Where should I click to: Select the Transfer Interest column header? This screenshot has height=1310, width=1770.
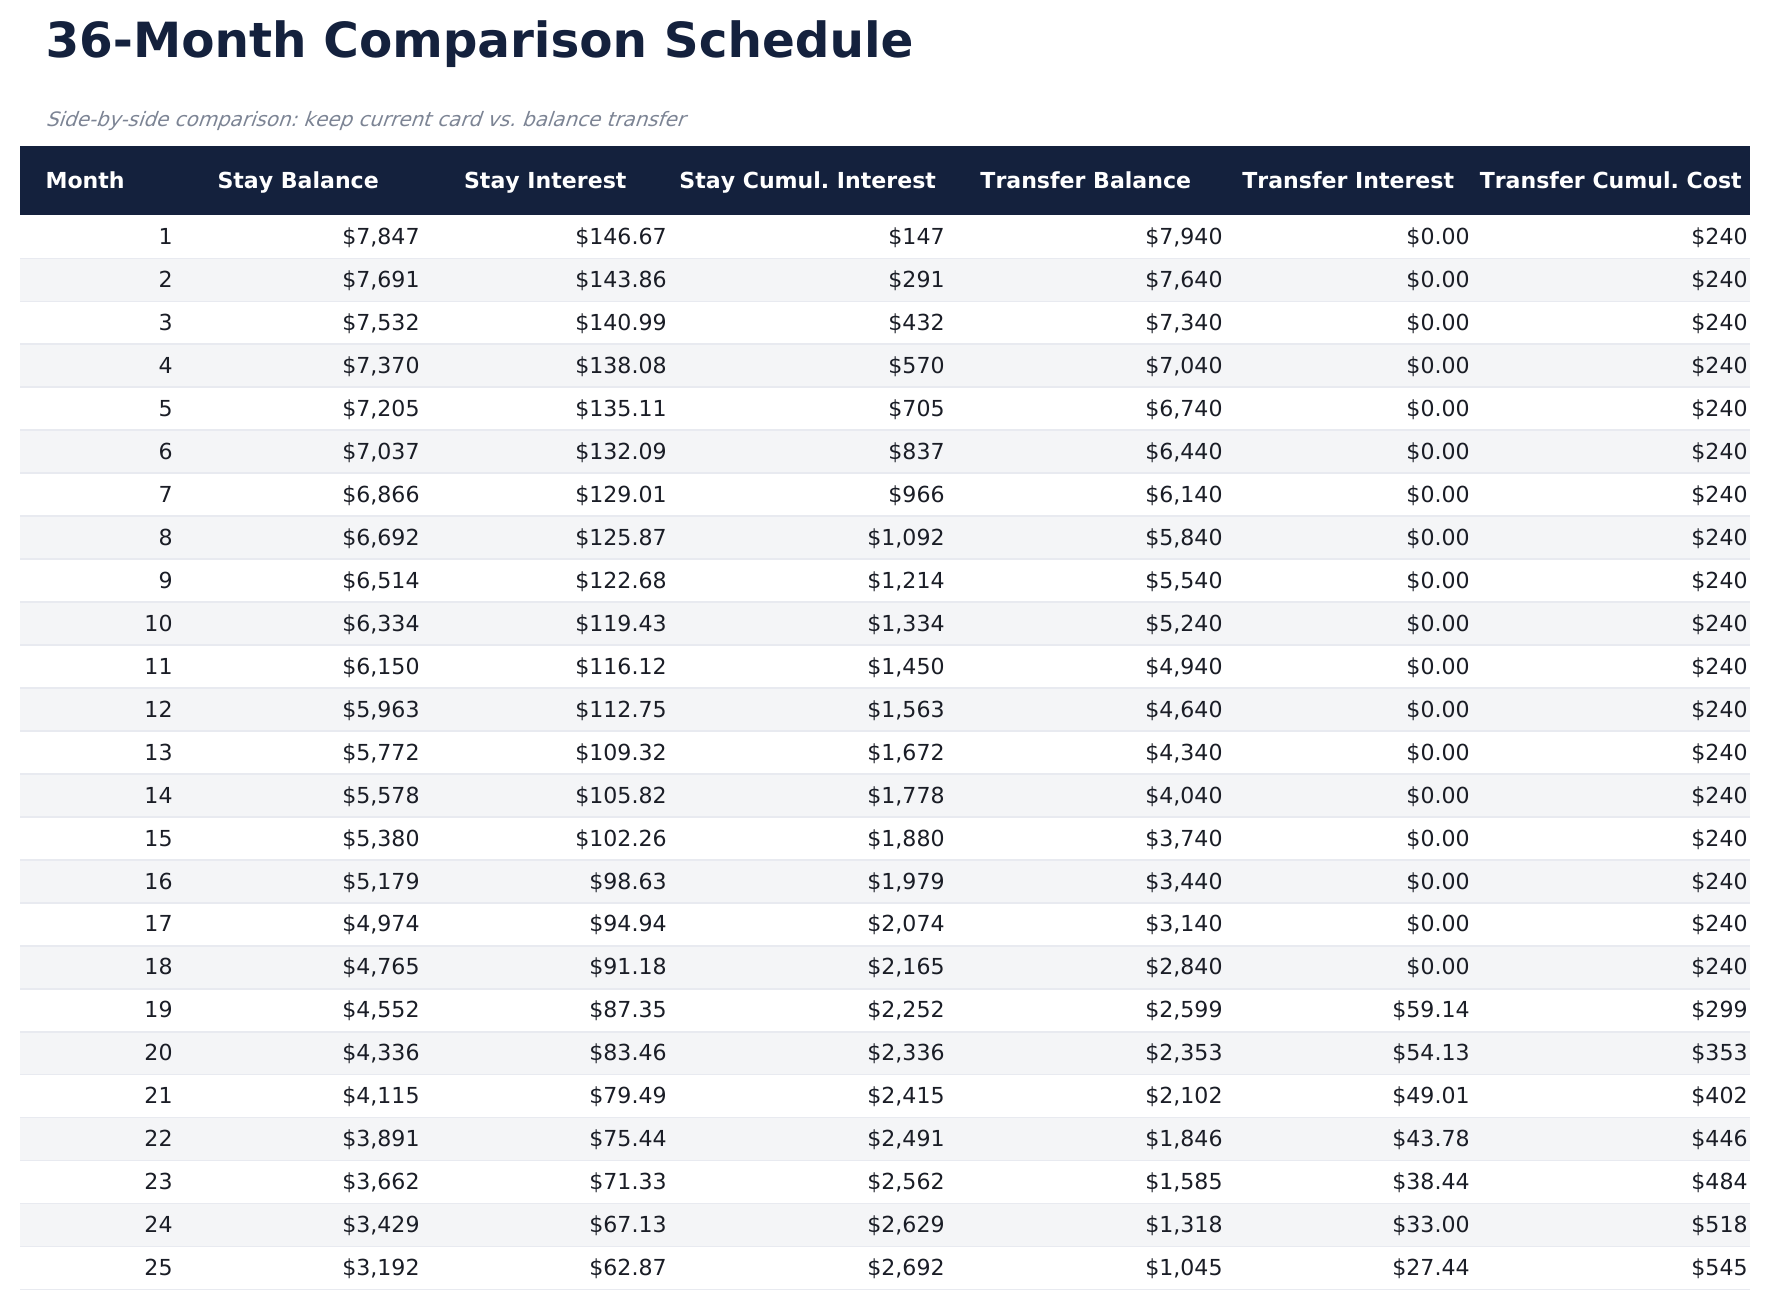(1347, 181)
